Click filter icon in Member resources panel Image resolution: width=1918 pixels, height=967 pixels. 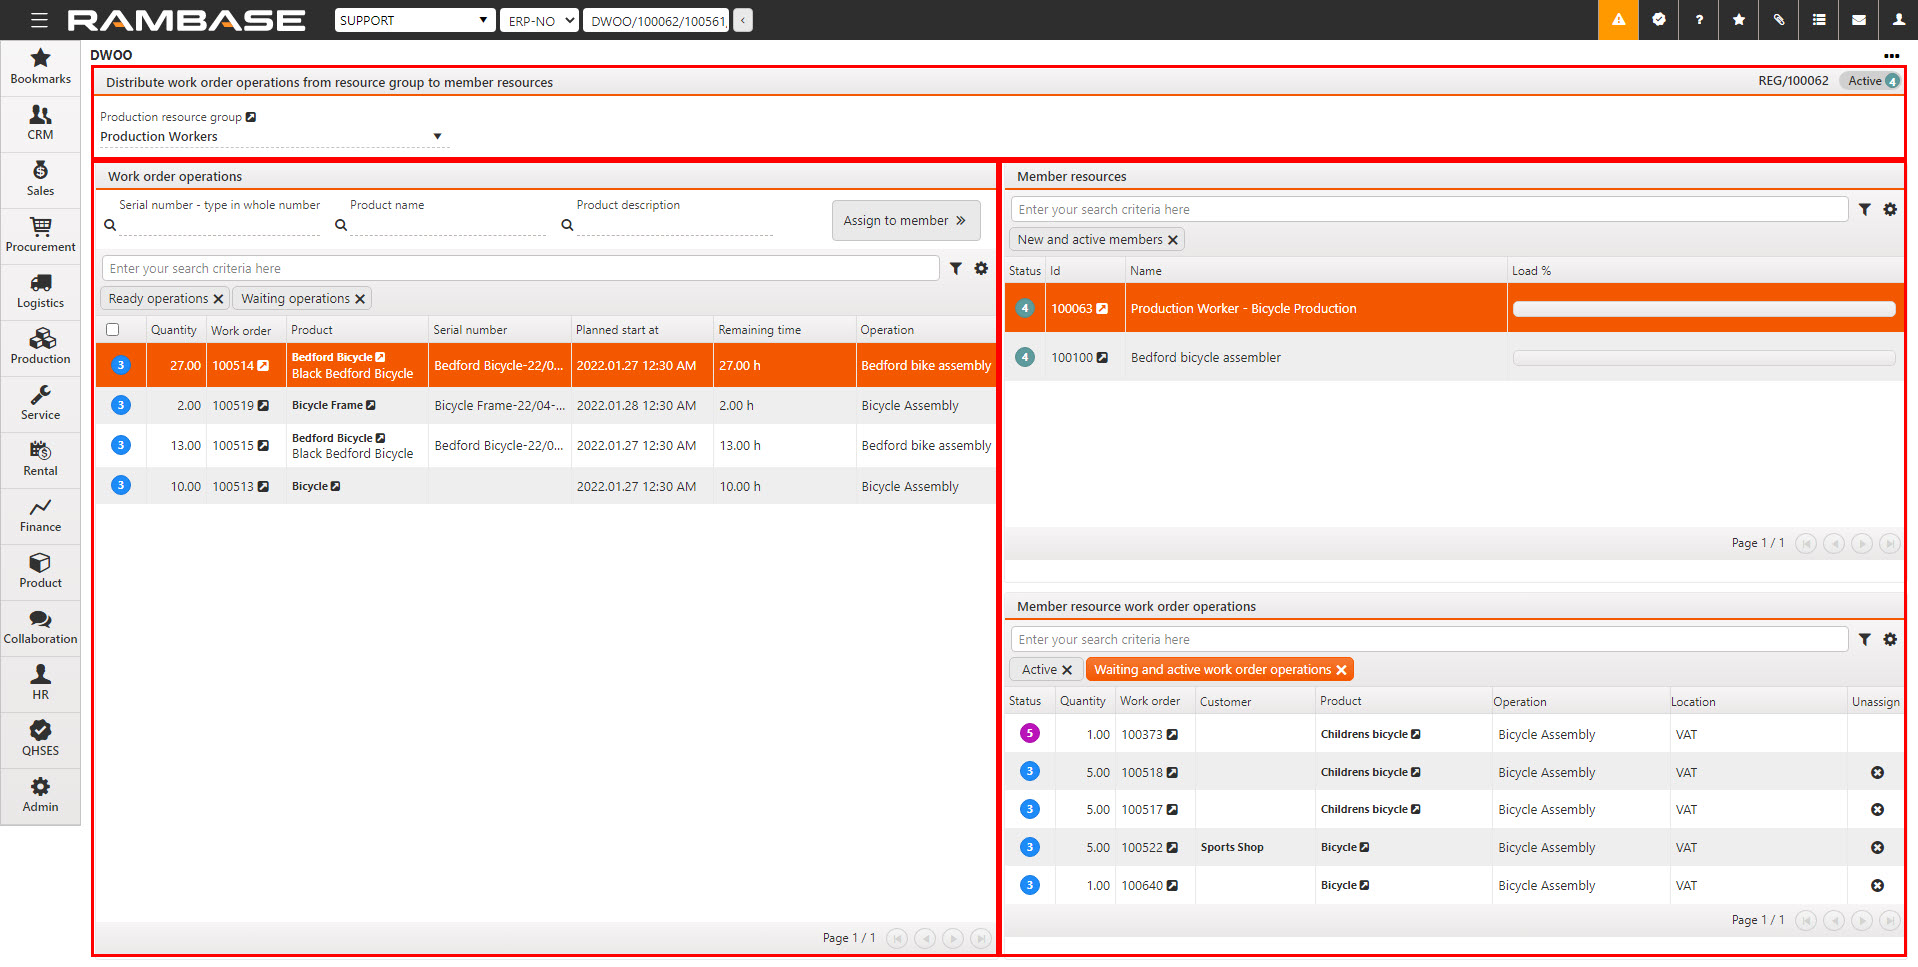pos(1864,210)
